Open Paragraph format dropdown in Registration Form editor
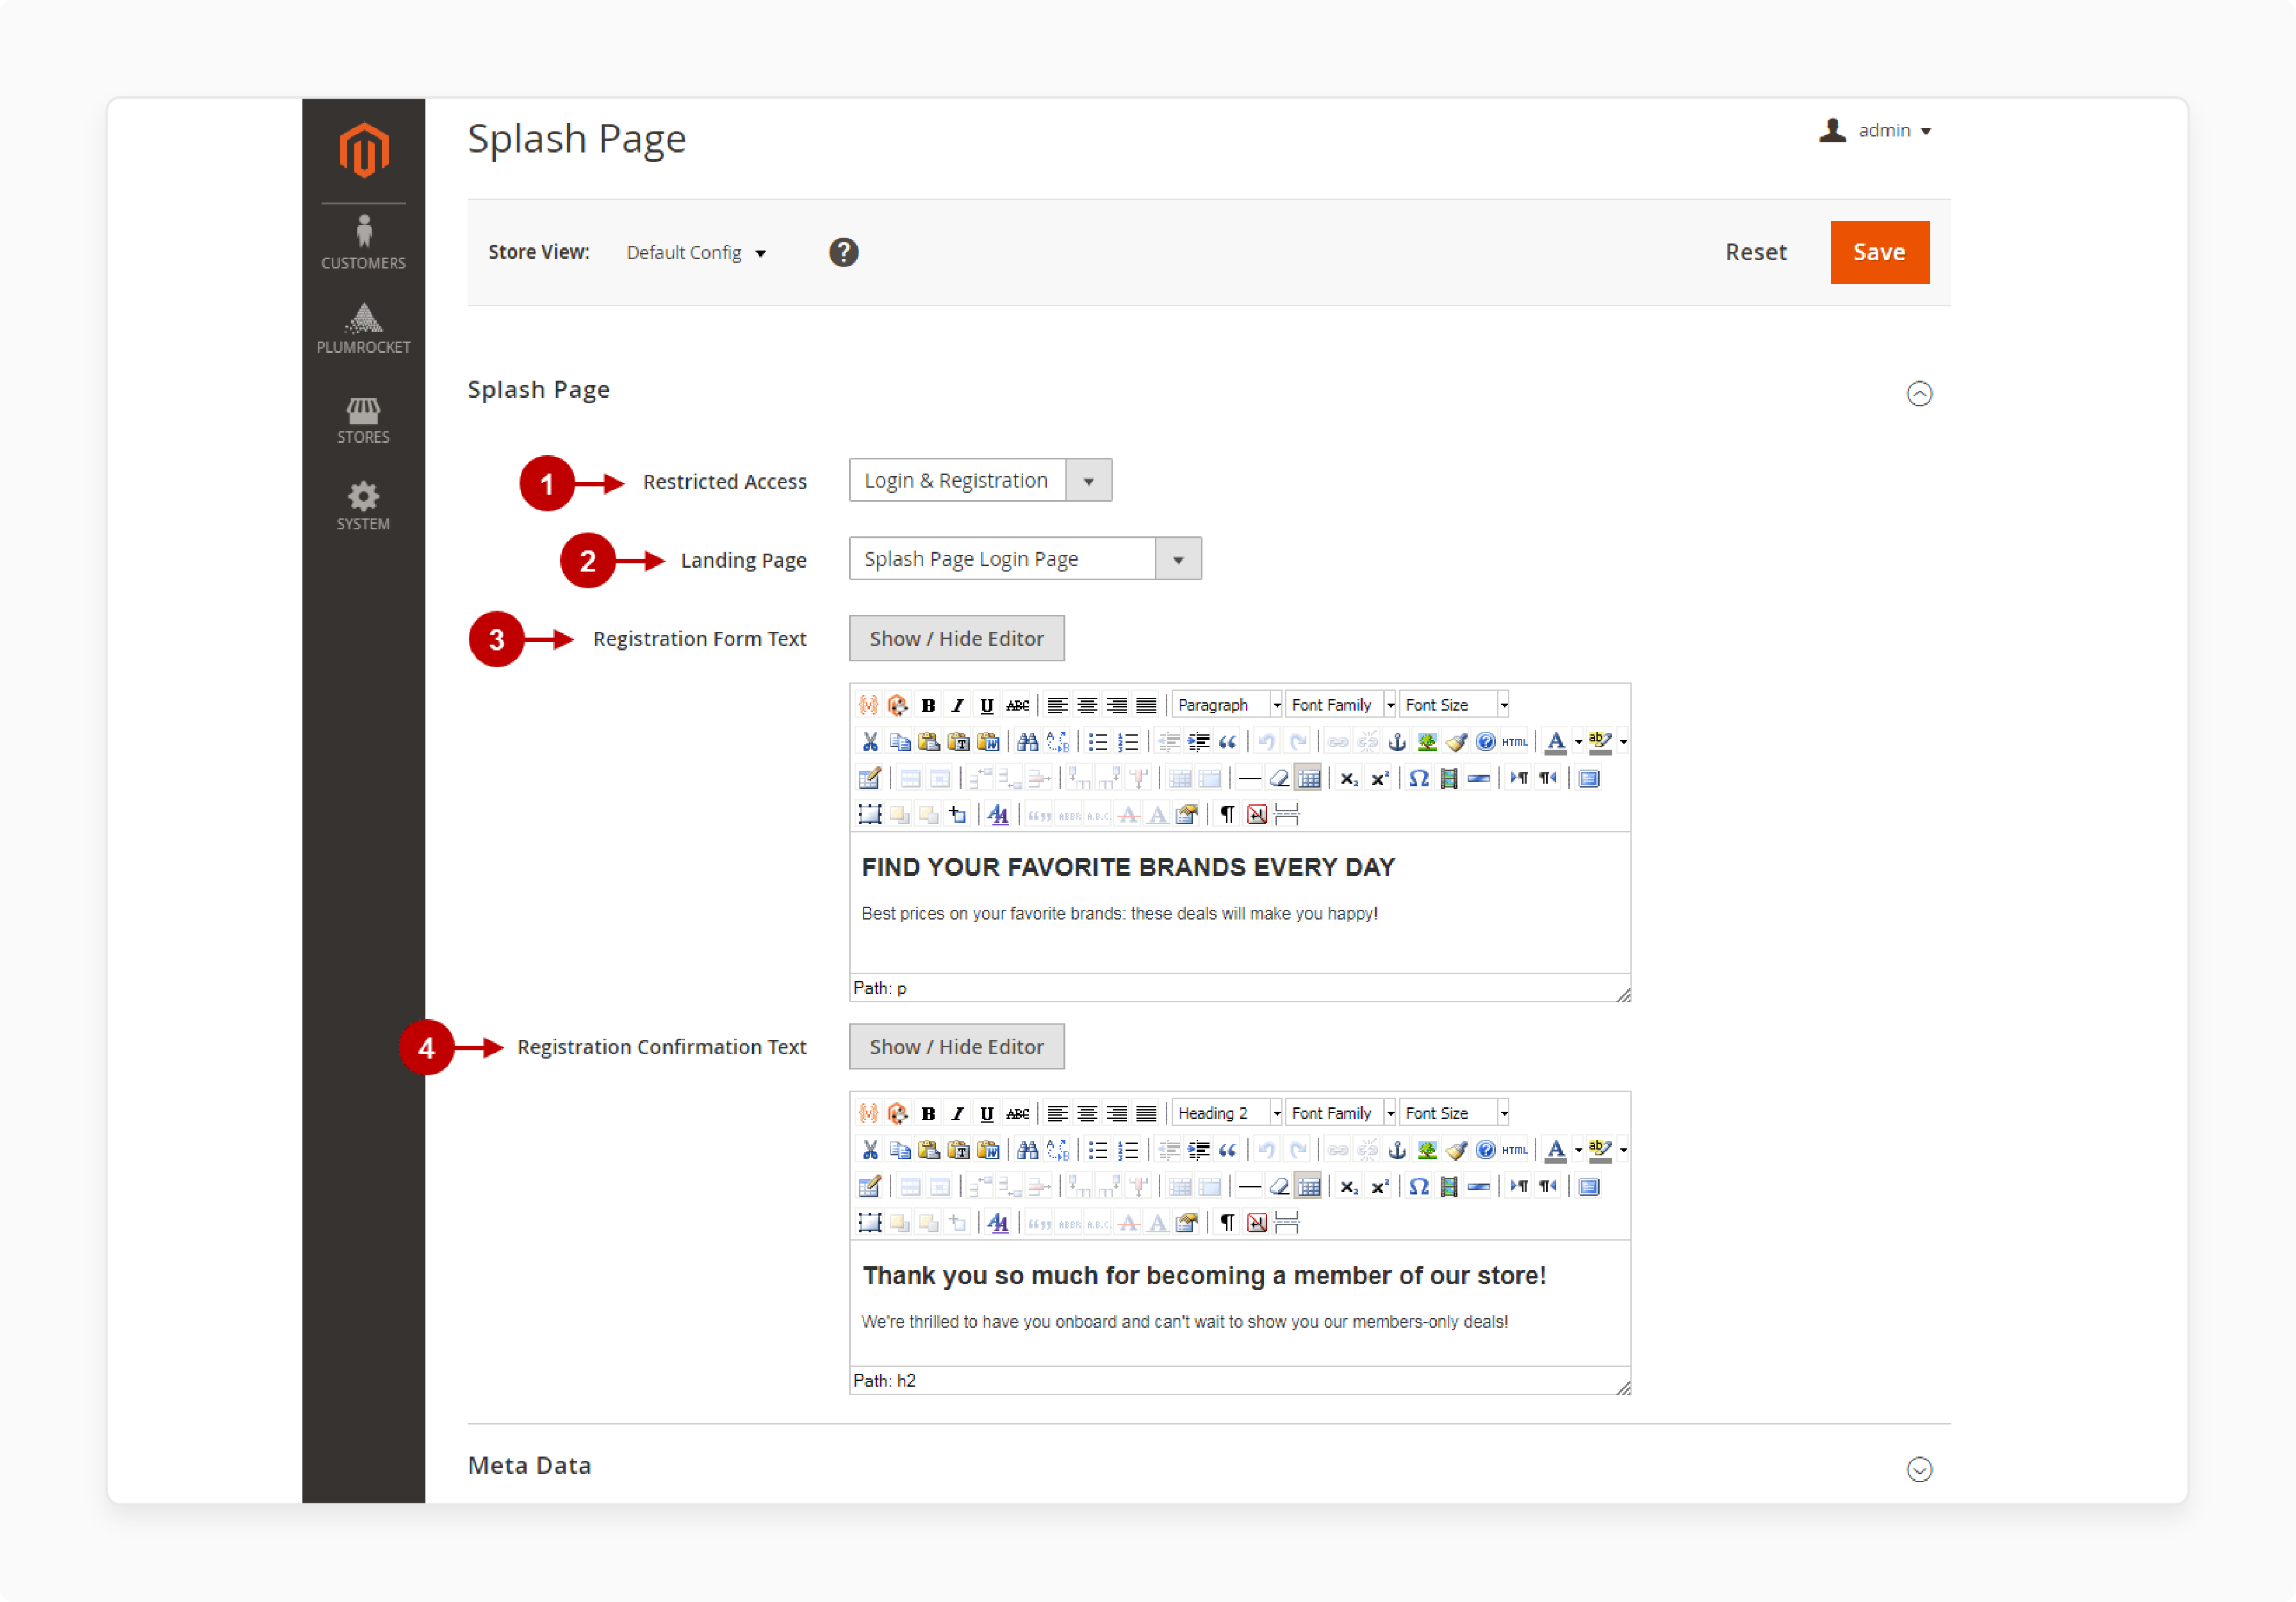Image resolution: width=2296 pixels, height=1602 pixels. [1227, 705]
